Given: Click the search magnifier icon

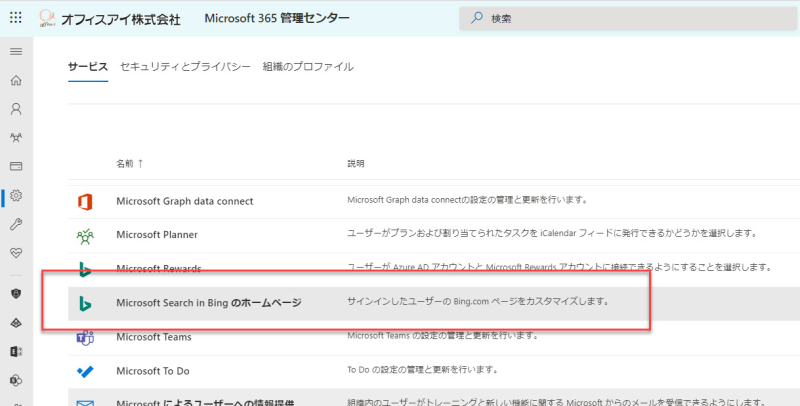Looking at the screenshot, I should [x=477, y=18].
